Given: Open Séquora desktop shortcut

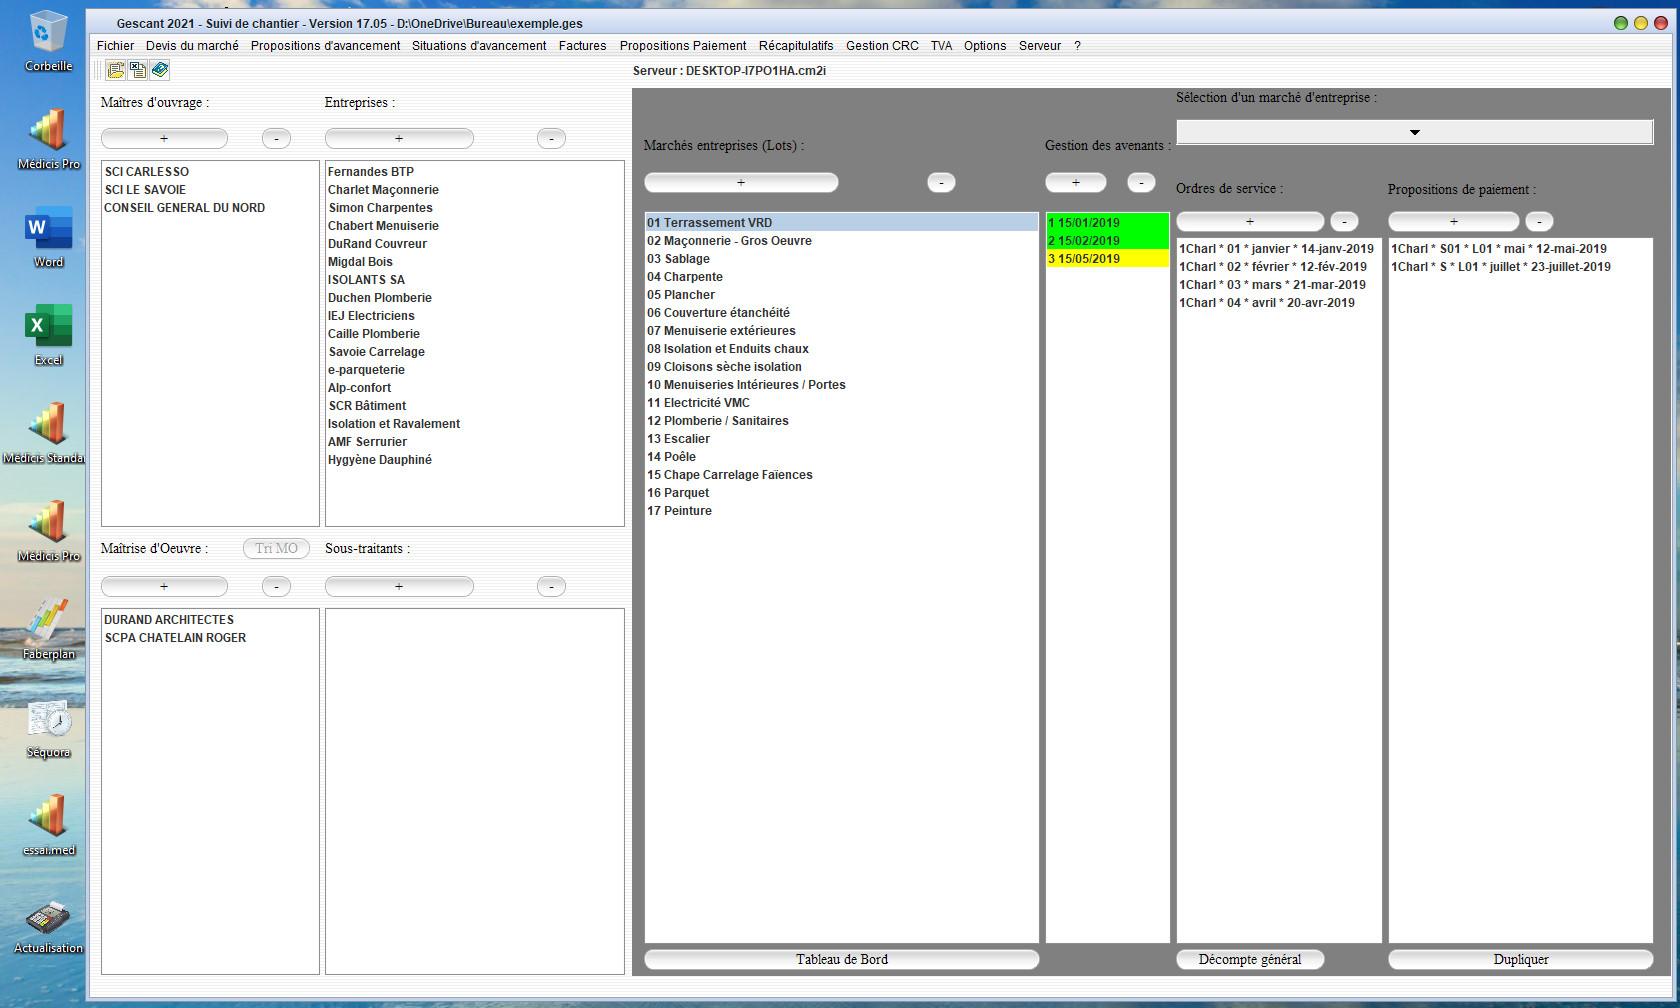Looking at the screenshot, I should point(48,727).
